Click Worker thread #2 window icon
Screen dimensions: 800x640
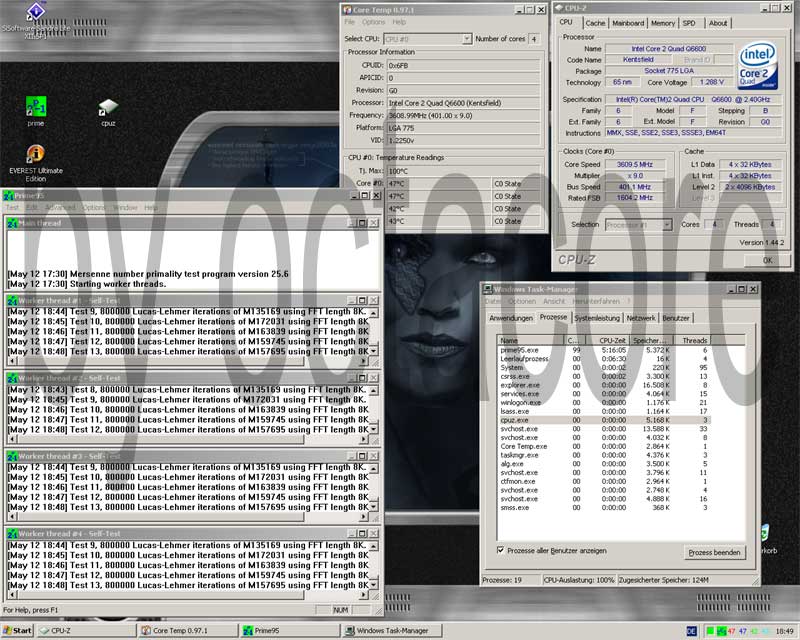12,378
